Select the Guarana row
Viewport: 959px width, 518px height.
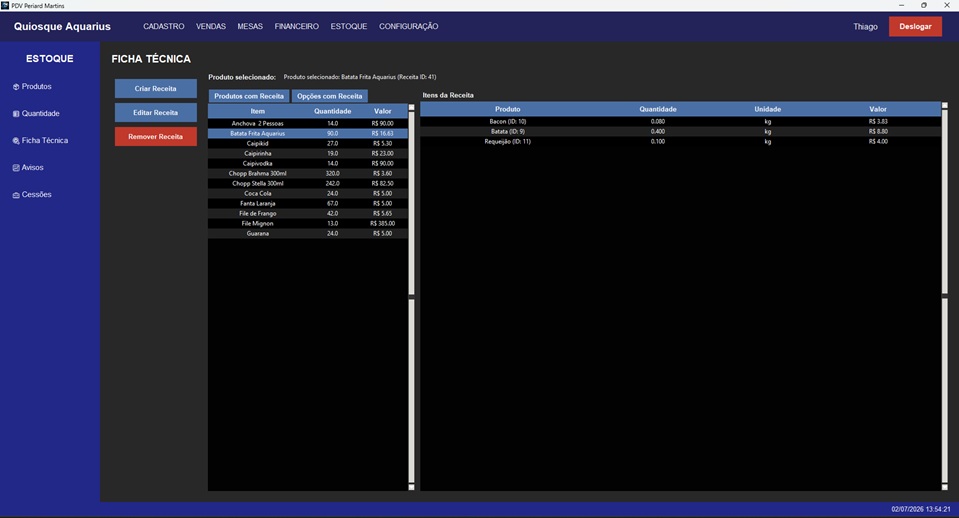point(308,234)
